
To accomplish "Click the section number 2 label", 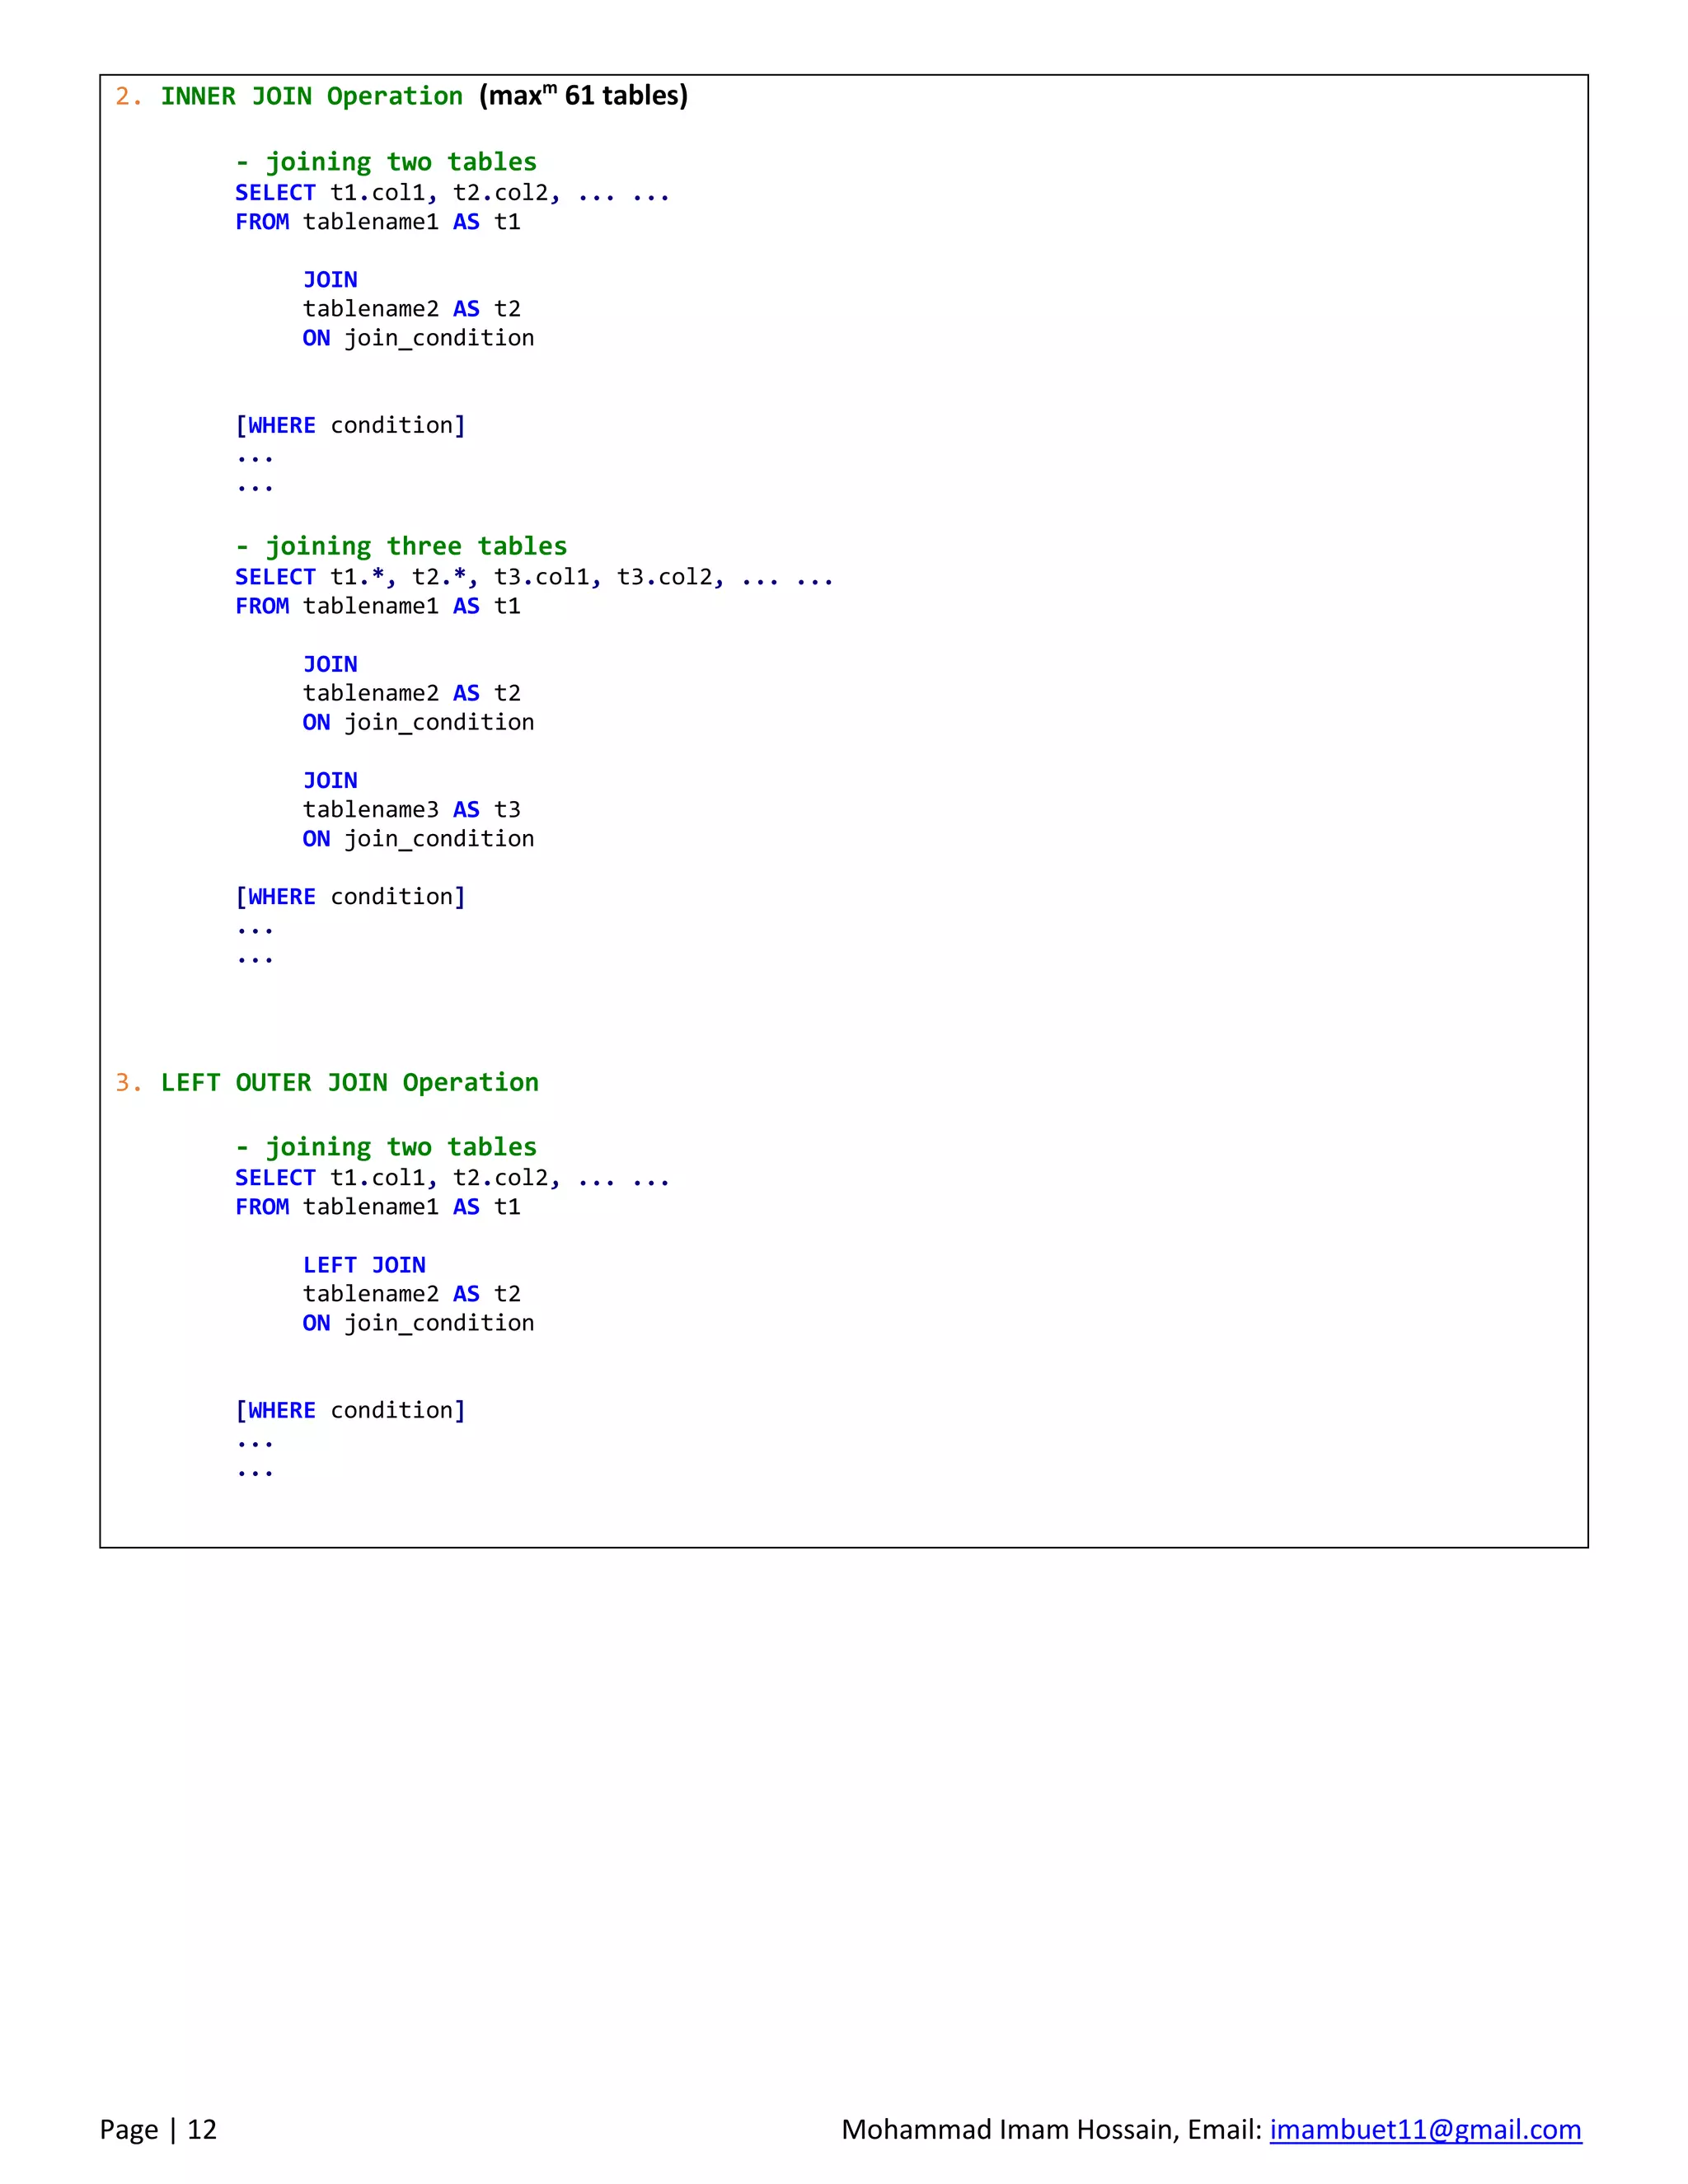I will tap(128, 96).
